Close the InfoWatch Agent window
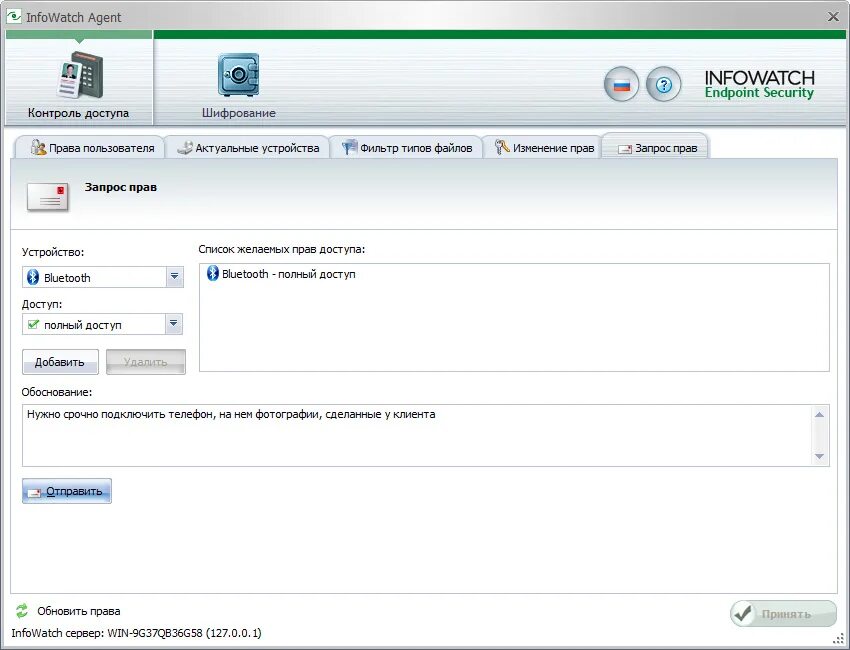 pyautogui.click(x=833, y=17)
